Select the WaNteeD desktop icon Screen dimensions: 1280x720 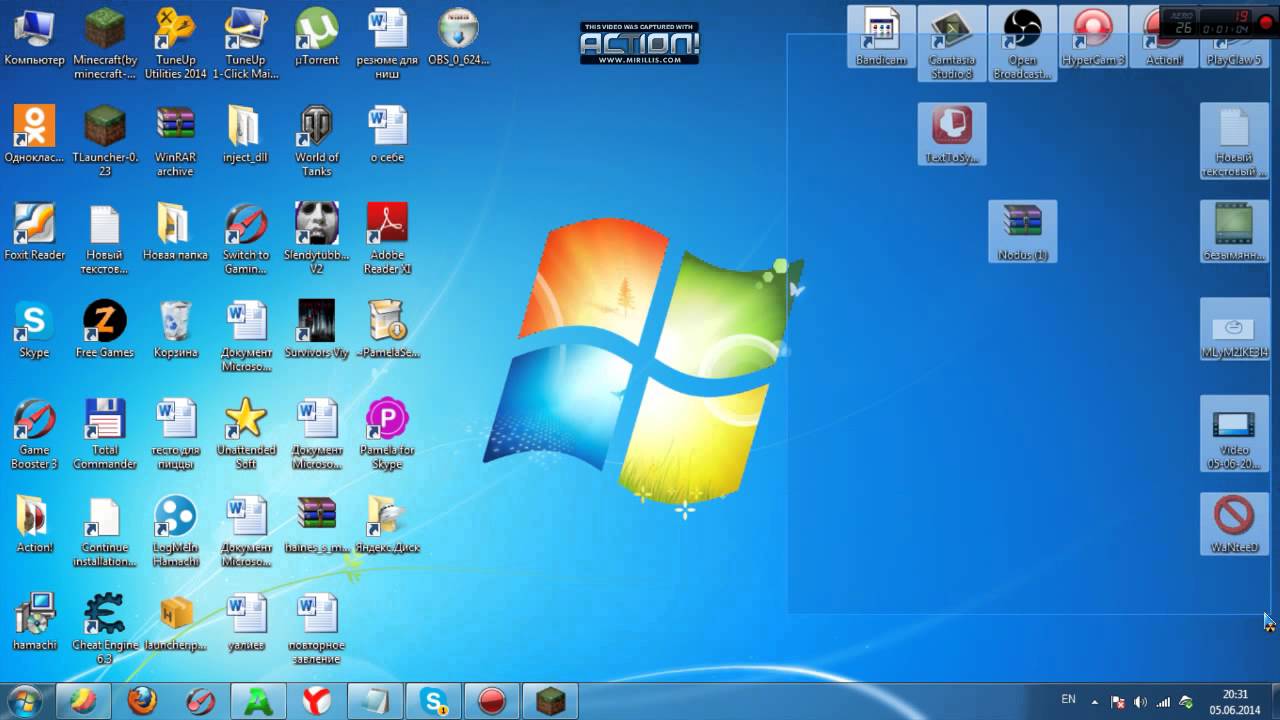click(x=1234, y=525)
